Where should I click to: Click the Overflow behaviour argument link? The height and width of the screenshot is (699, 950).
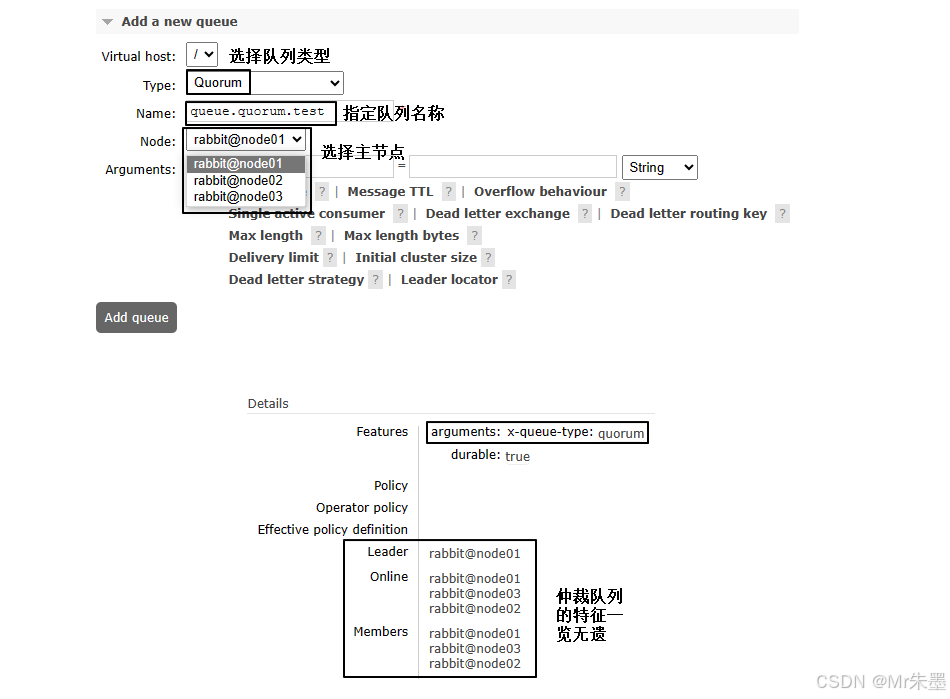(540, 192)
